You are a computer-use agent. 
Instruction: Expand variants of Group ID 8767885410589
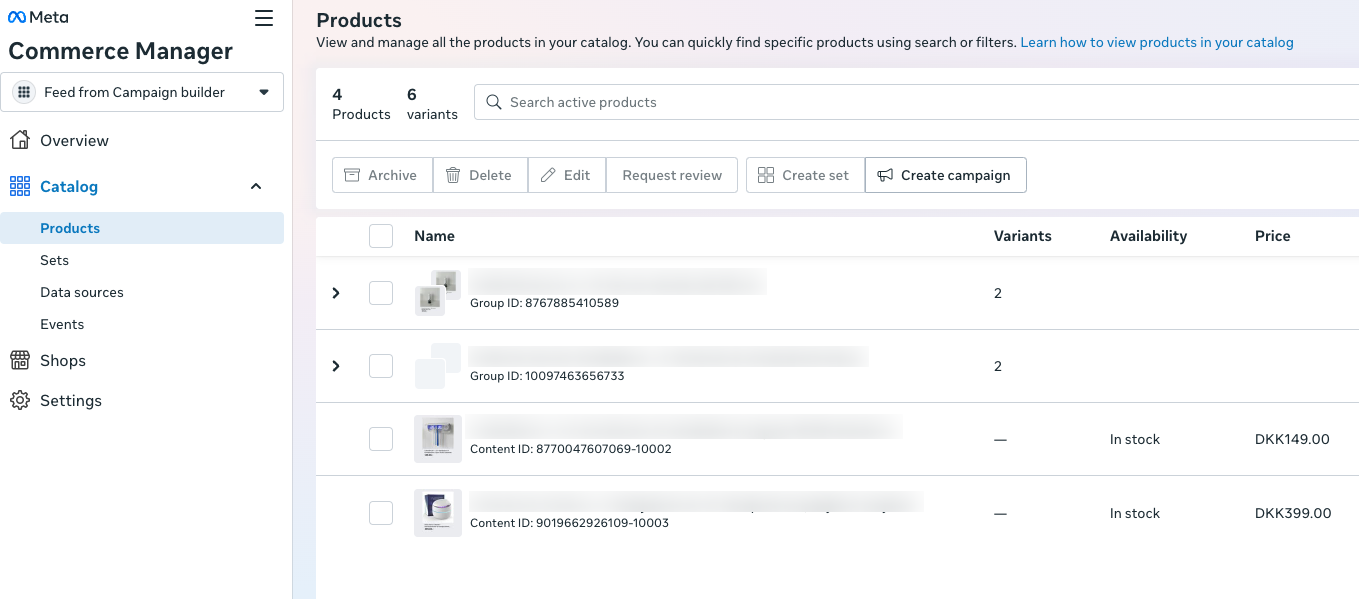click(x=336, y=293)
